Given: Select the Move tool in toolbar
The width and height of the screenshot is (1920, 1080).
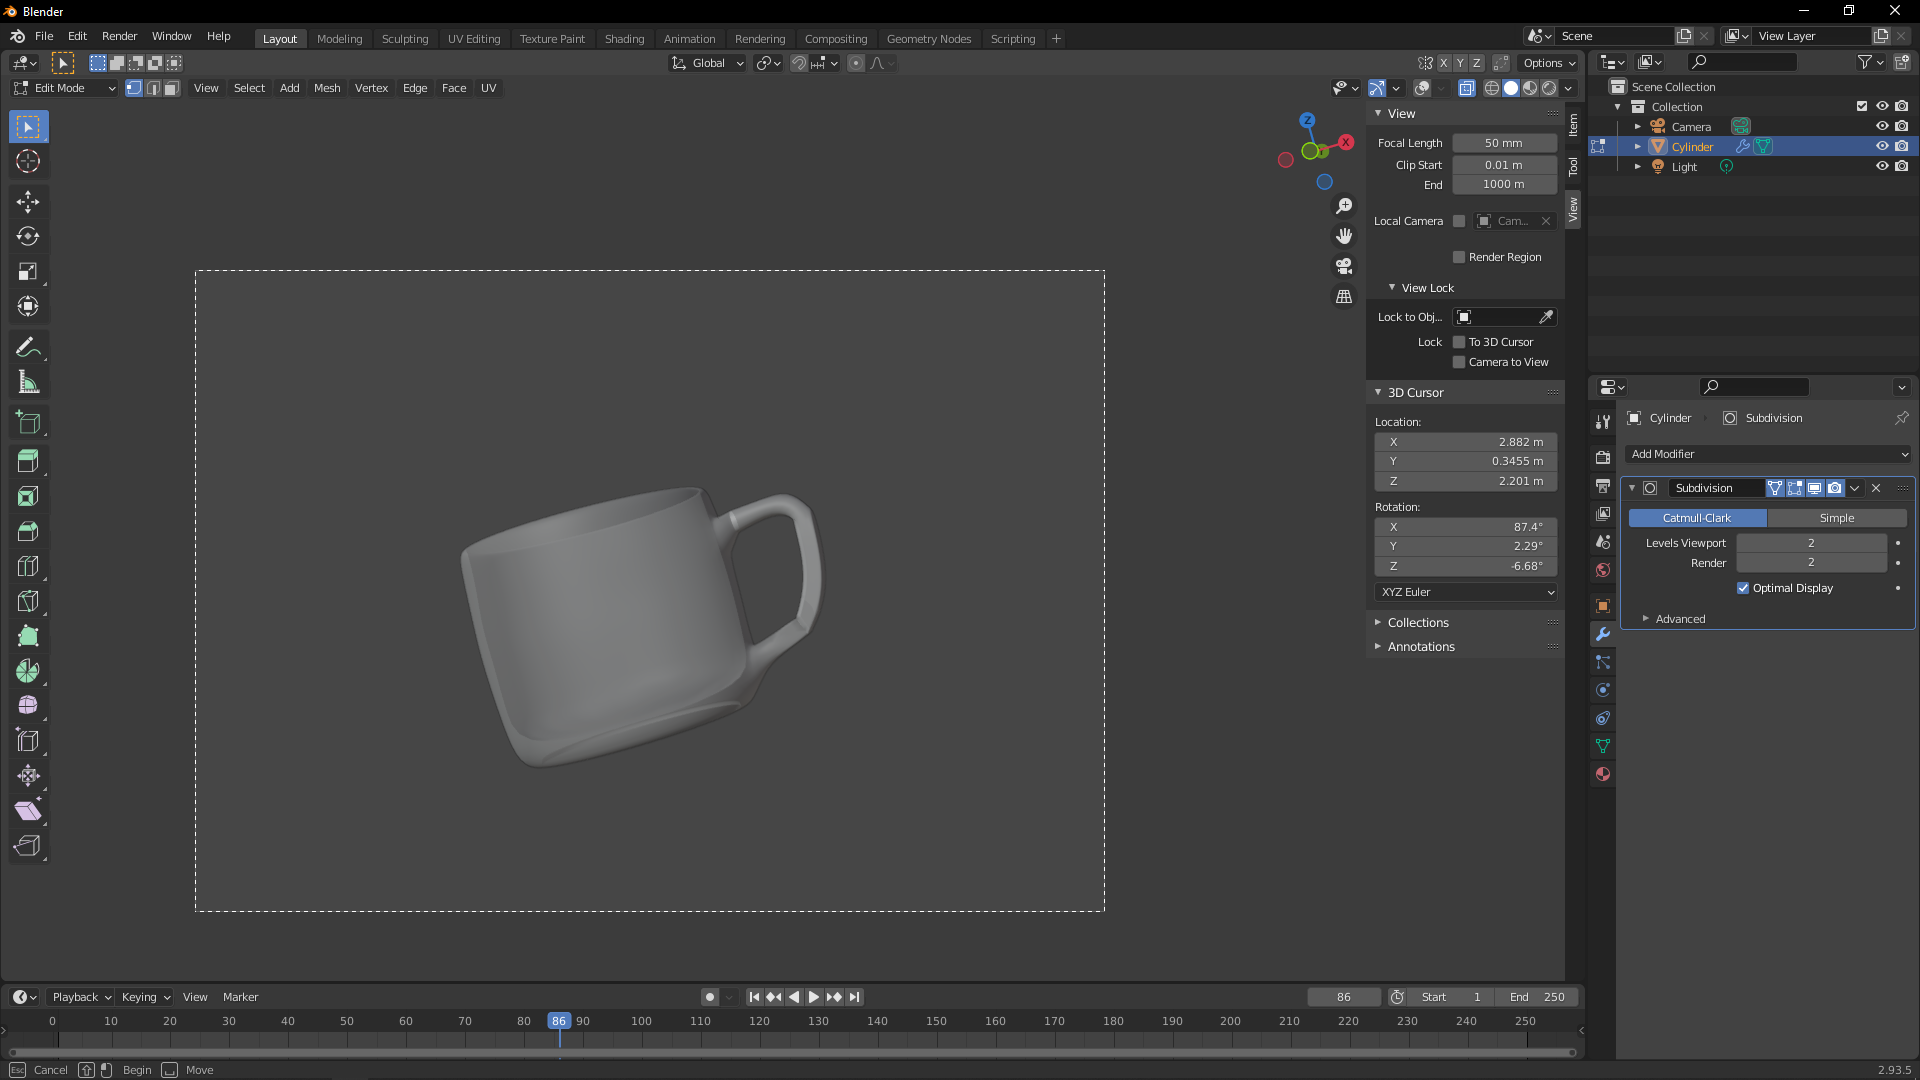Looking at the screenshot, I should point(28,202).
